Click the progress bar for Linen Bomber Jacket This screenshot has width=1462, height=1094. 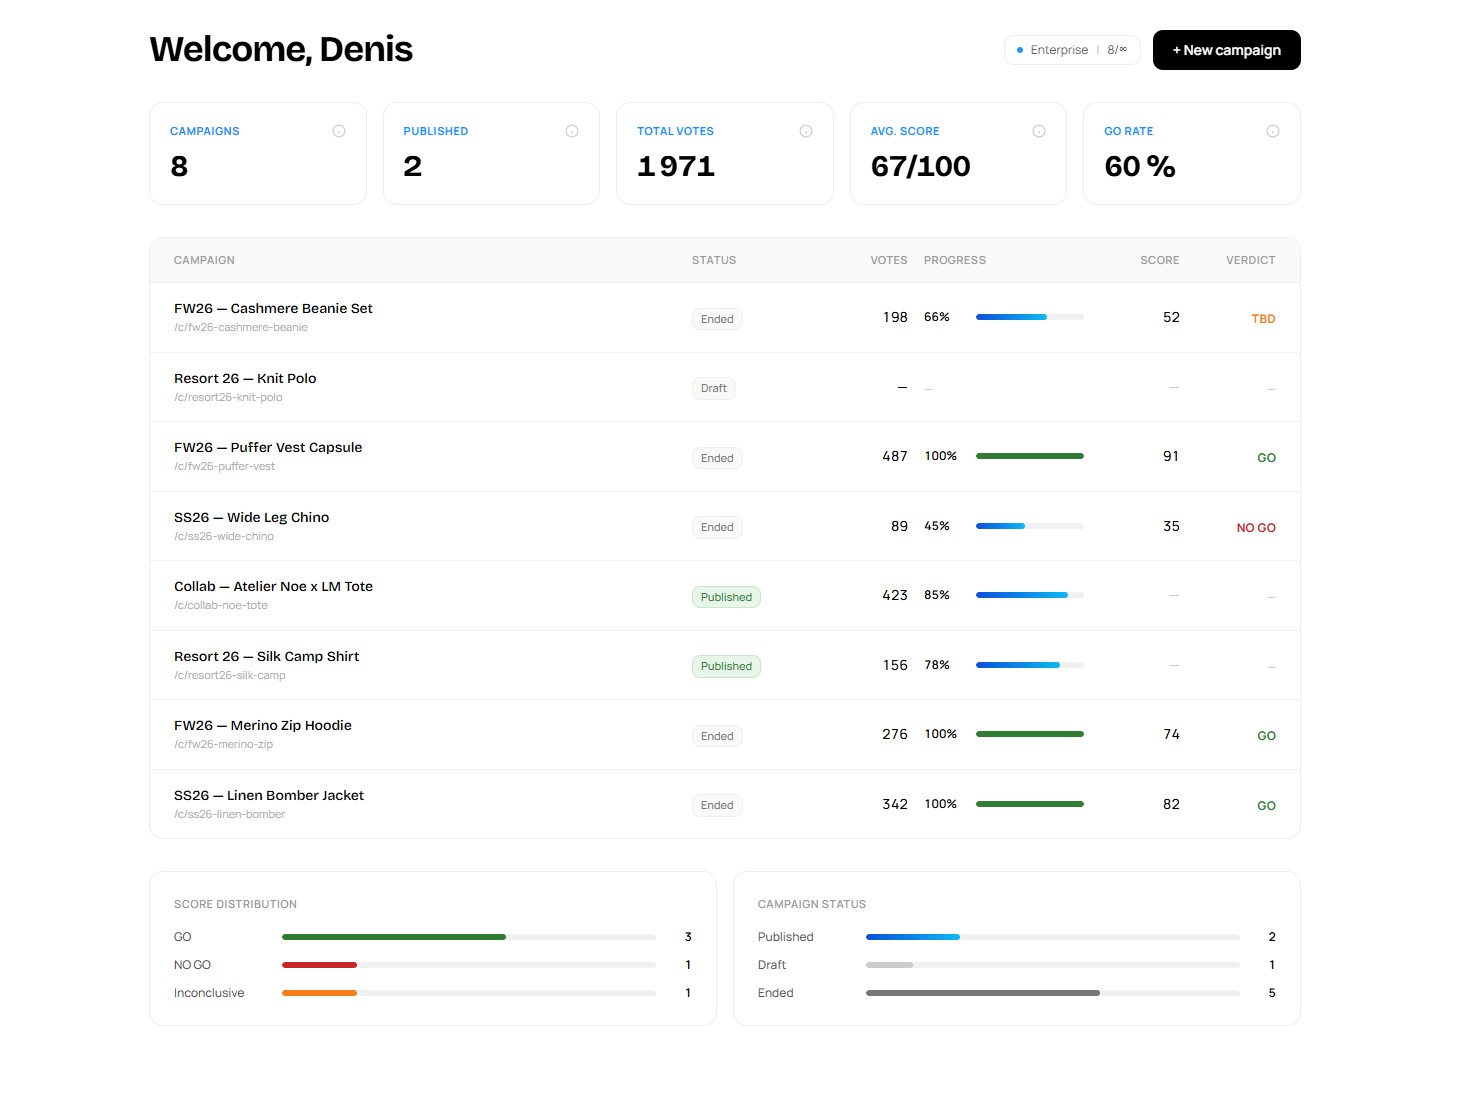click(1030, 803)
